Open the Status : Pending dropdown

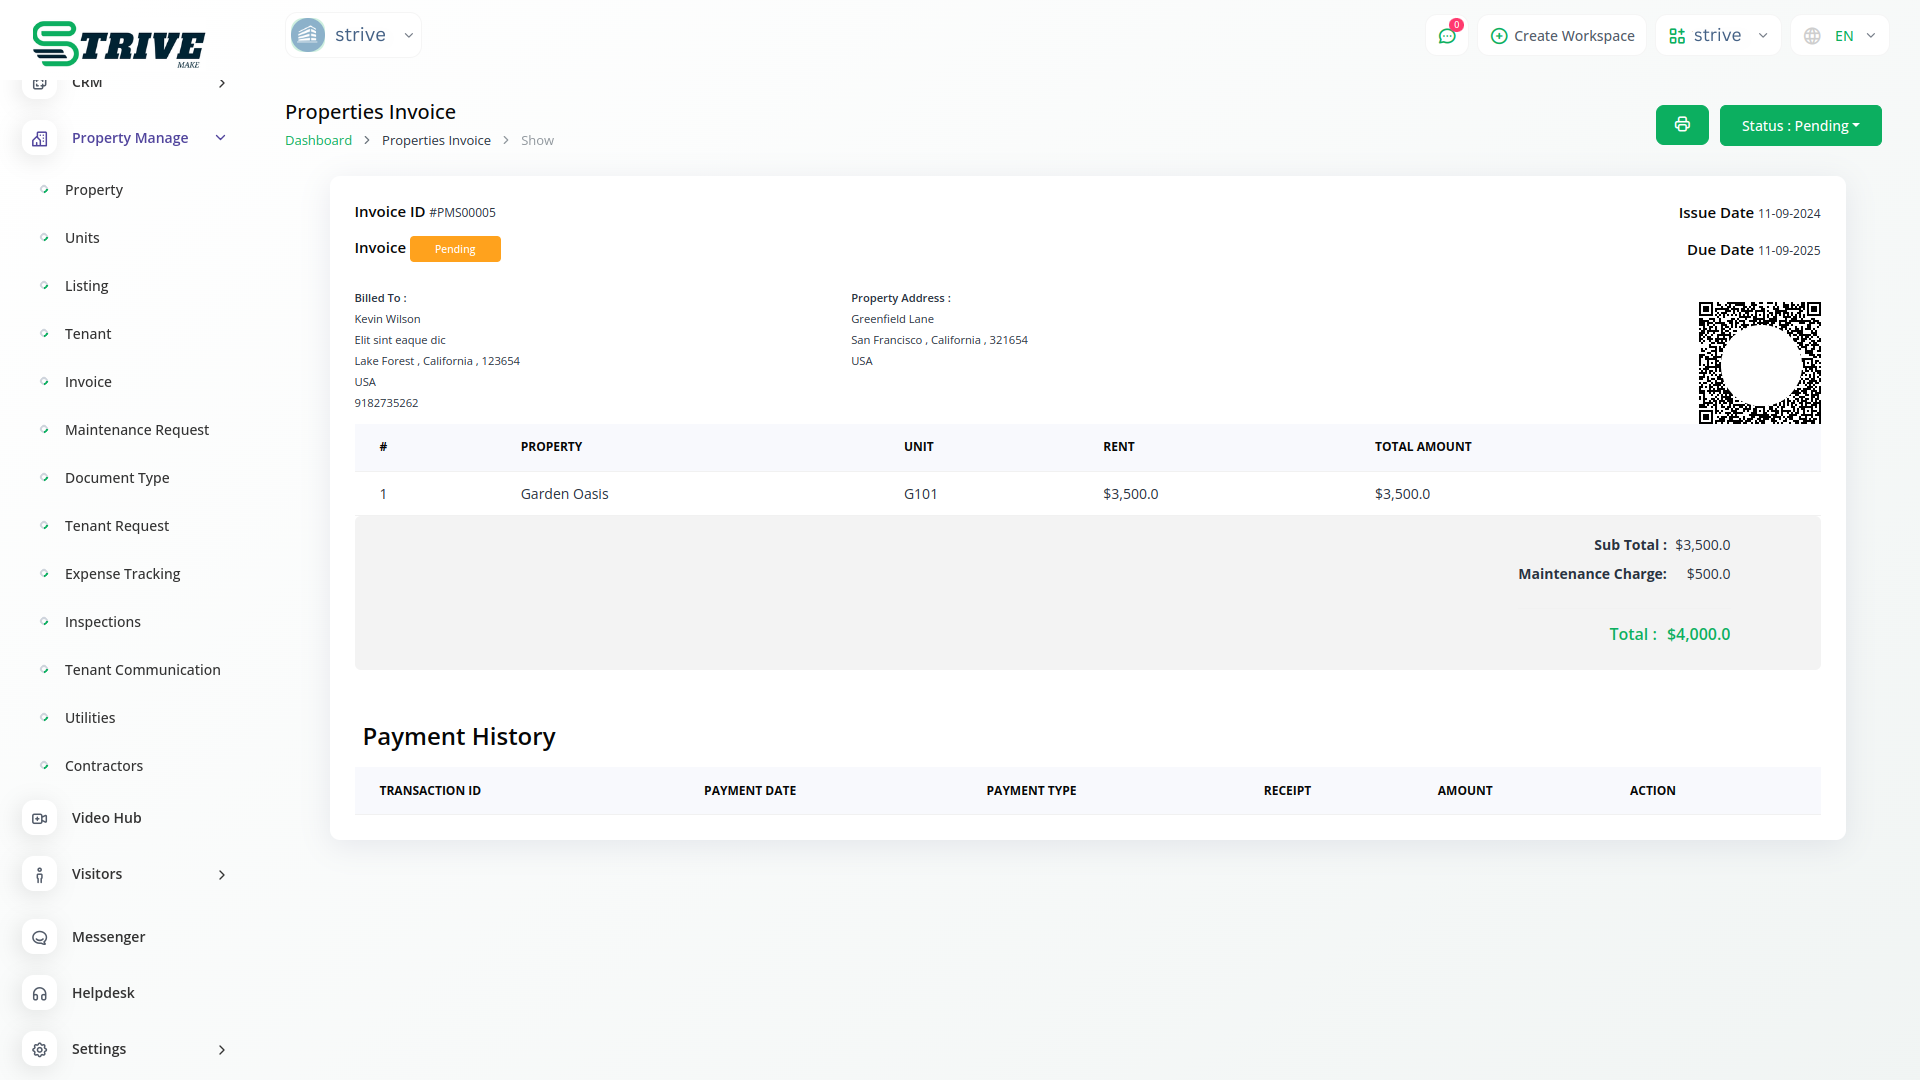1800,126
